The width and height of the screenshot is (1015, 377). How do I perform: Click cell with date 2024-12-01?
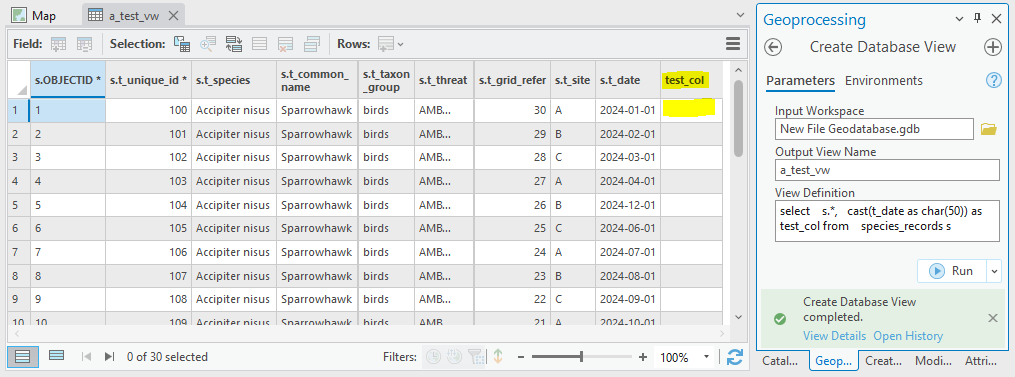click(628, 205)
